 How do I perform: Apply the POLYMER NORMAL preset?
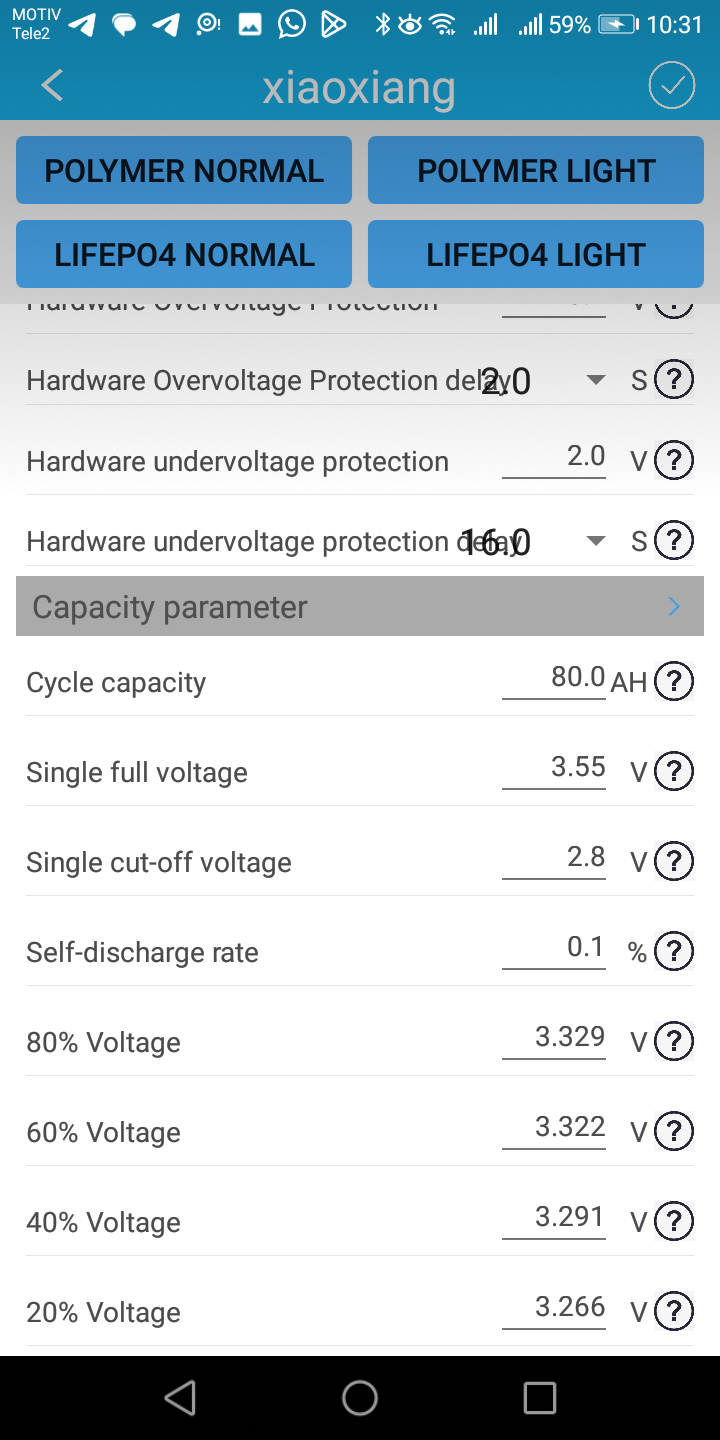coord(184,171)
